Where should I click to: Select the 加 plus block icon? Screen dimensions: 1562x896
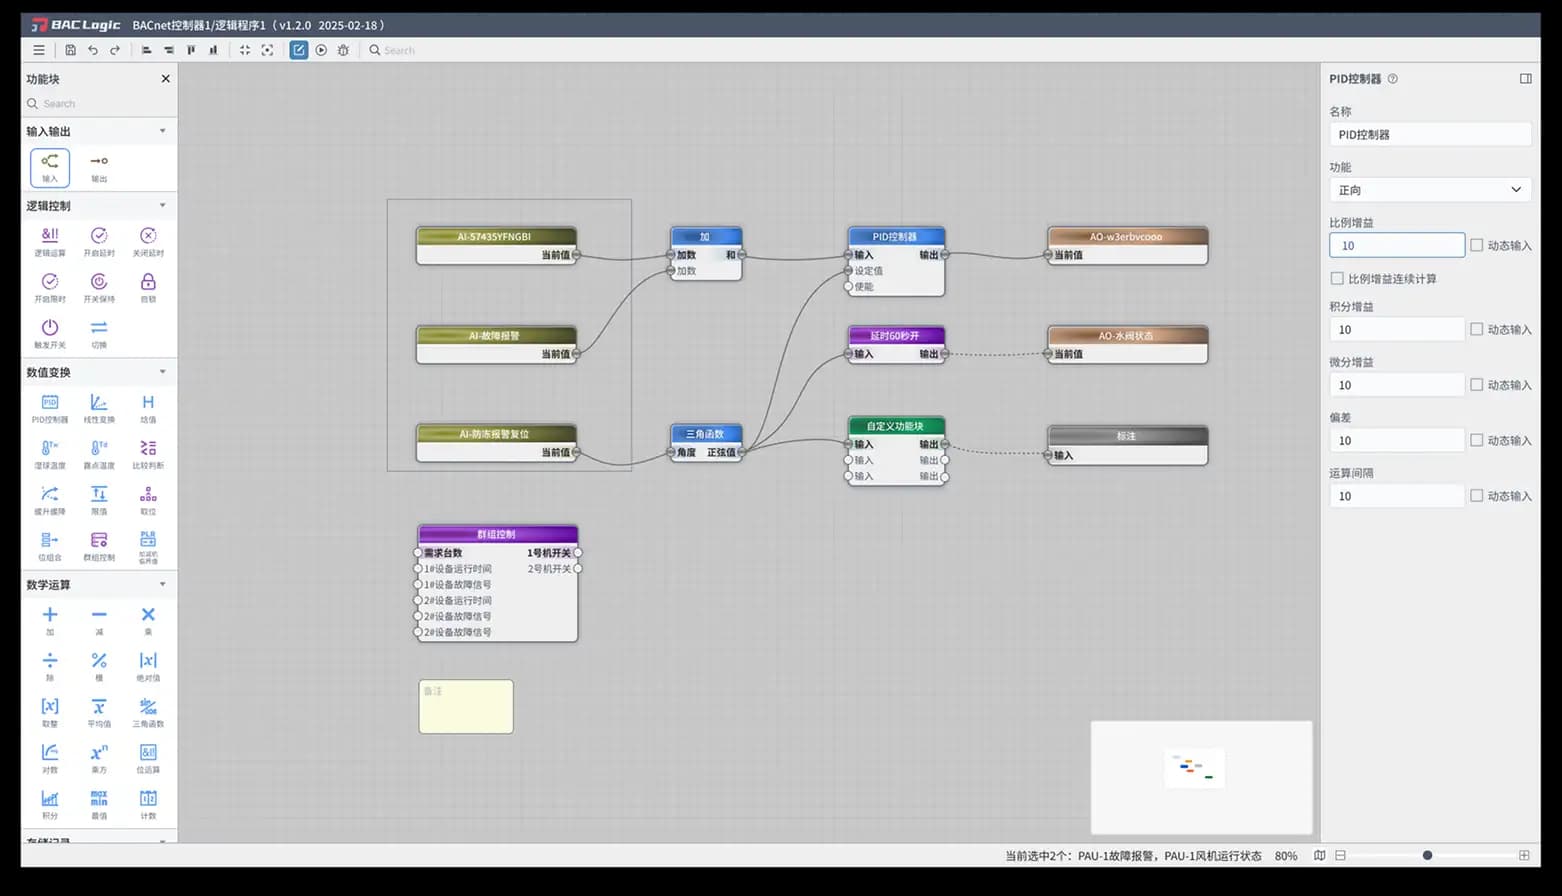coord(50,620)
